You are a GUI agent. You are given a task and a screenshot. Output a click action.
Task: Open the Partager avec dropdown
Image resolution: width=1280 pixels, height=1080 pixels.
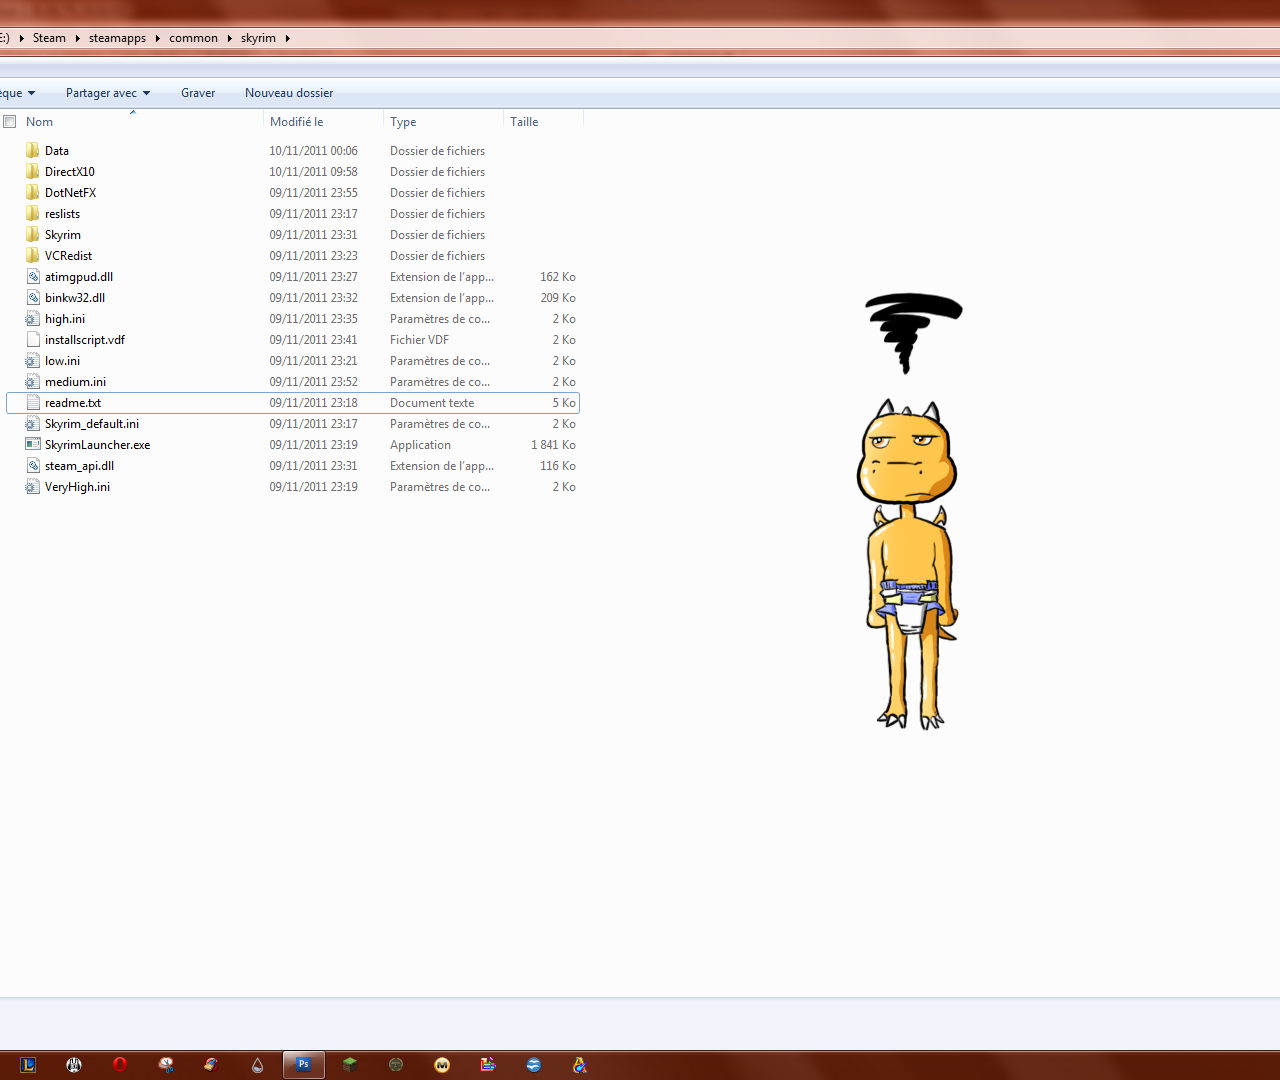coord(108,93)
